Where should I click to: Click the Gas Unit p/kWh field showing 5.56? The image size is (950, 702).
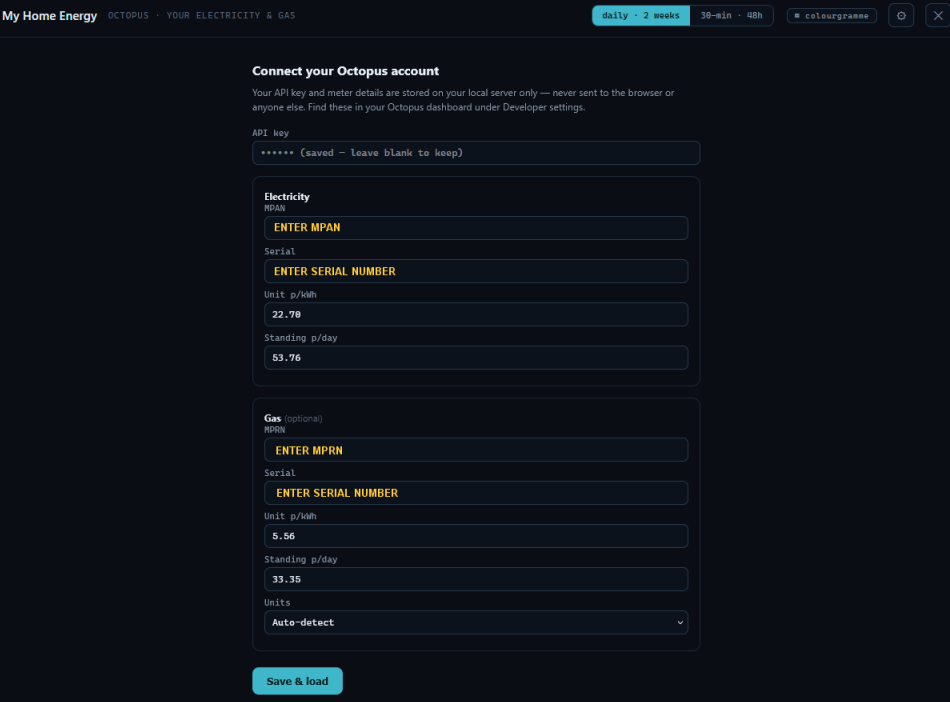tap(476, 536)
